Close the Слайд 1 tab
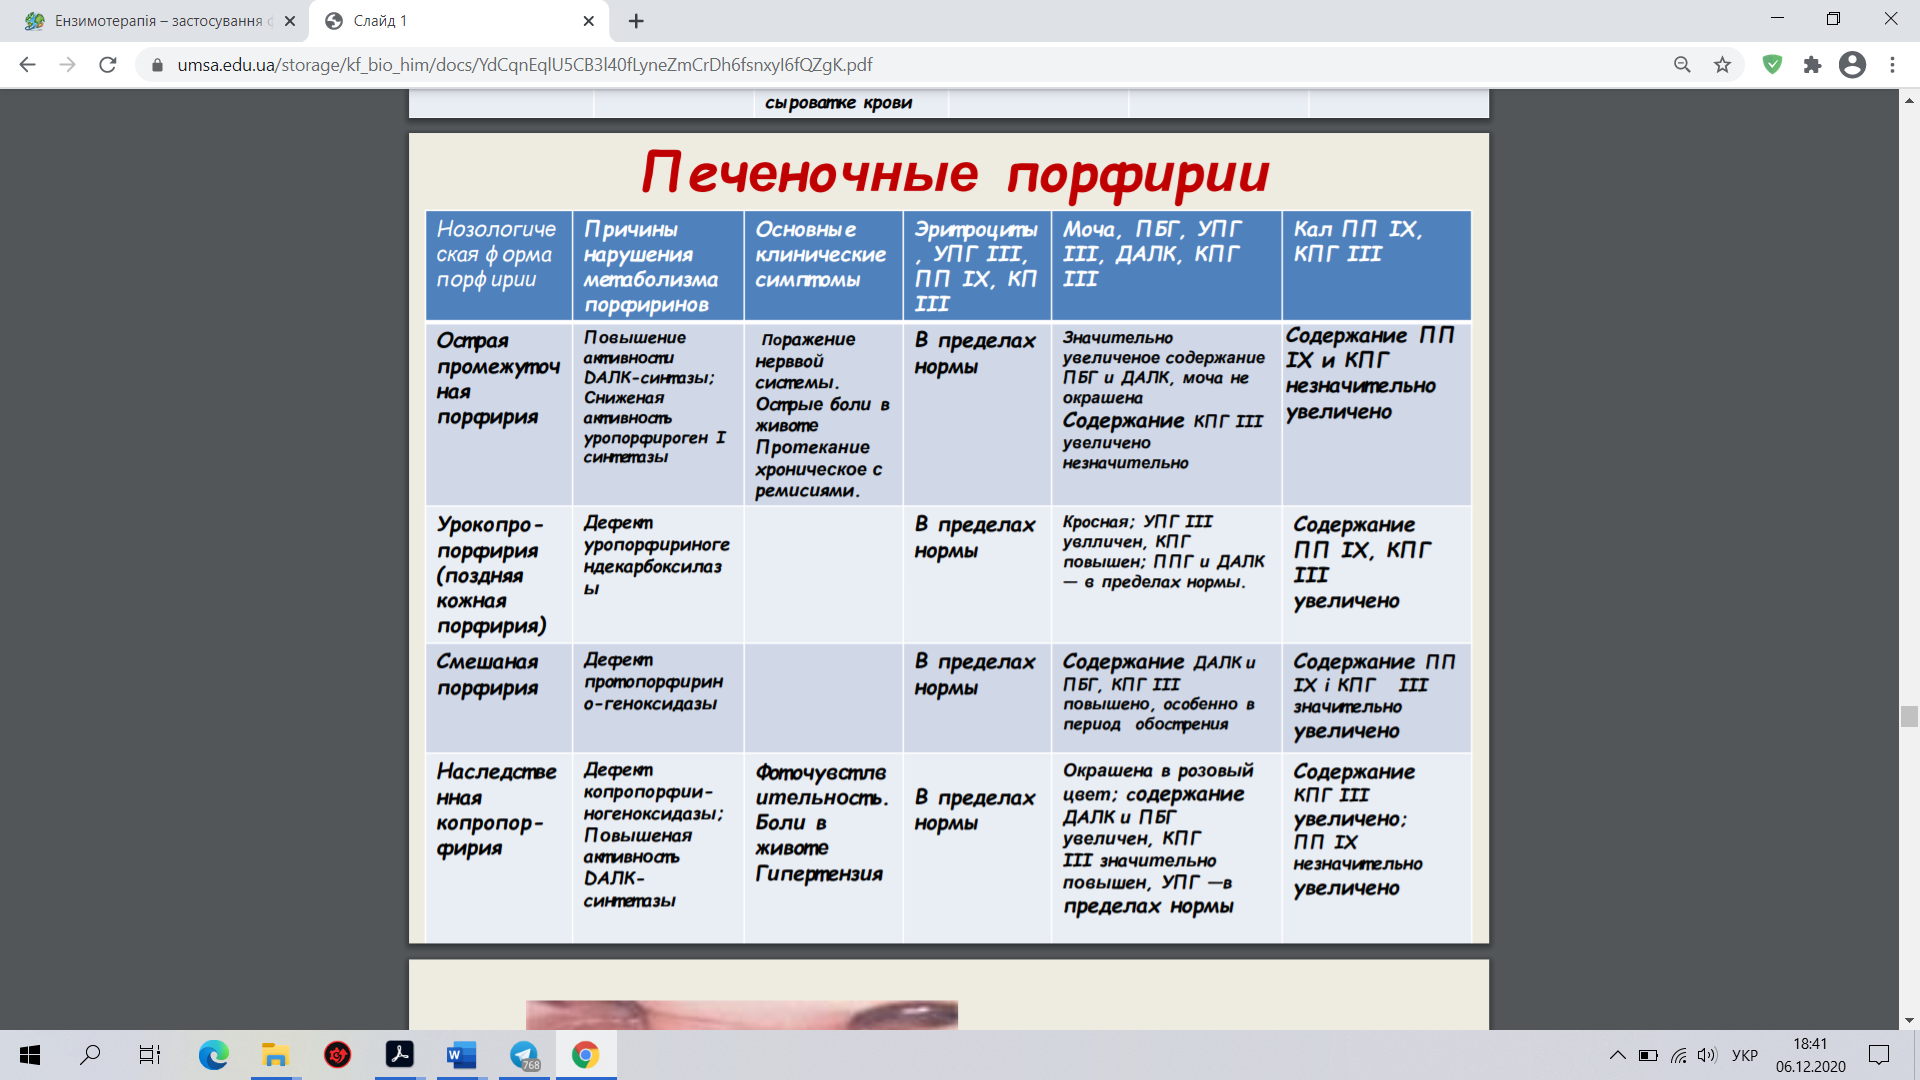Viewport: 1920px width, 1080px height. [x=588, y=21]
